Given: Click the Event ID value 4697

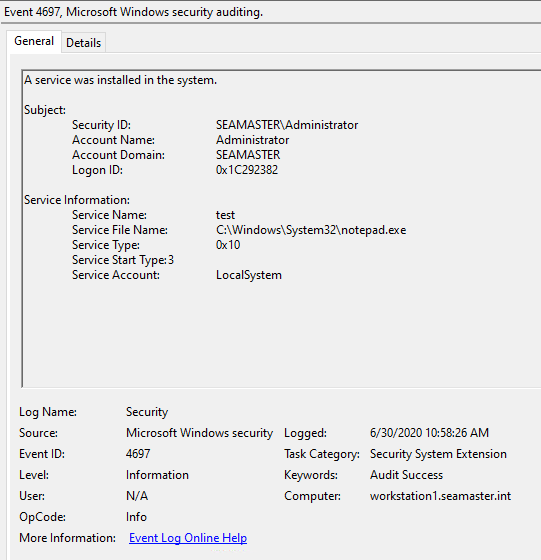Looking at the screenshot, I should click(x=138, y=454).
